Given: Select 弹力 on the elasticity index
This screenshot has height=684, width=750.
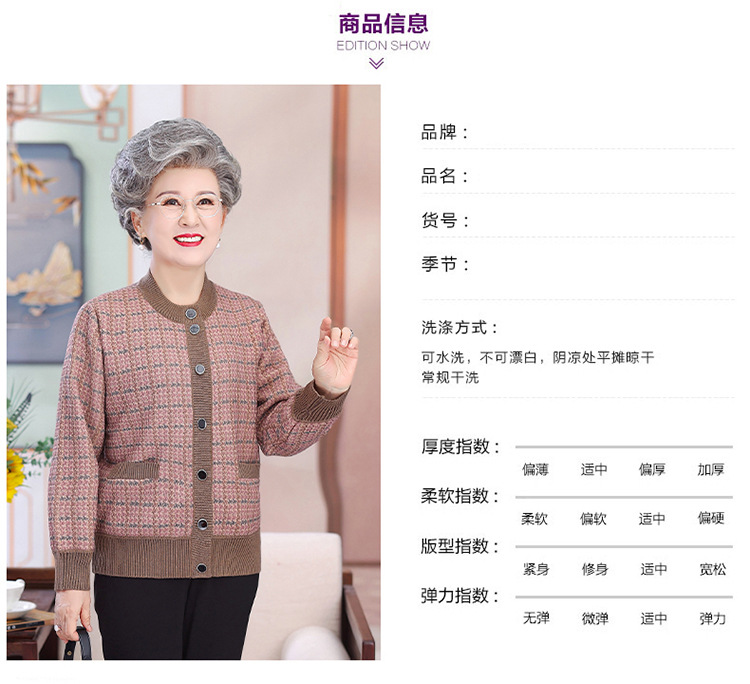Looking at the screenshot, I should [713, 618].
